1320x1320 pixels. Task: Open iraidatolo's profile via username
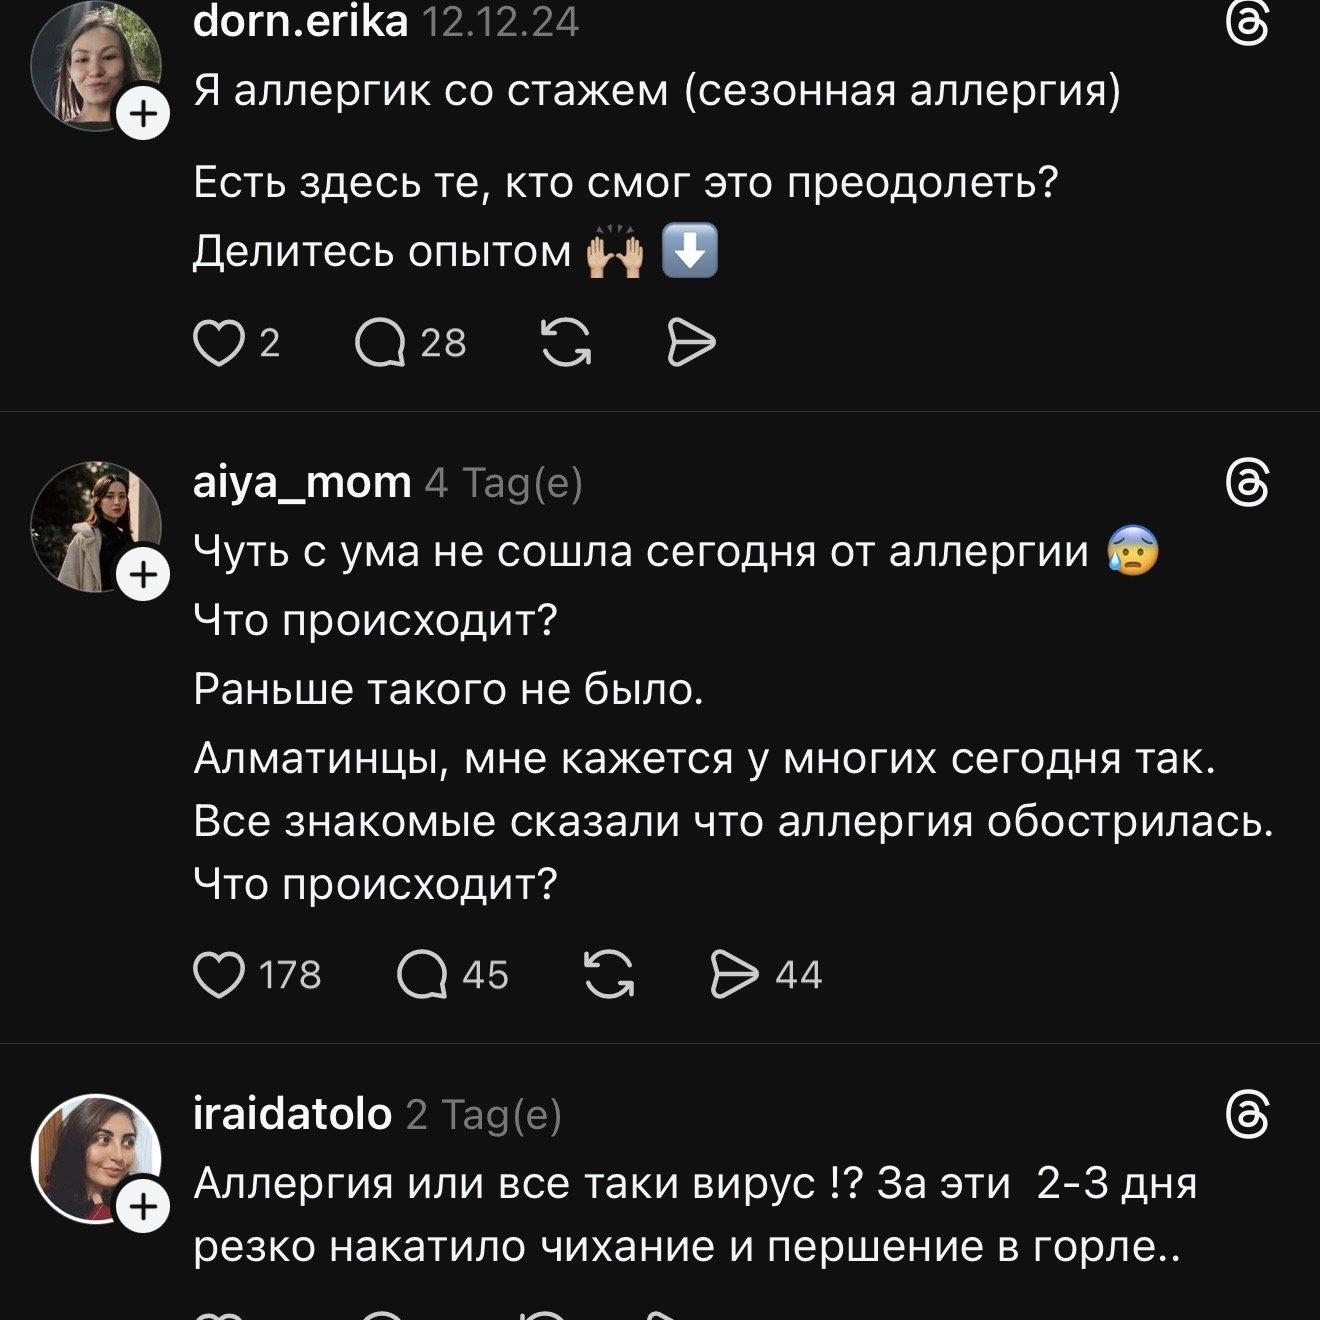[292, 1114]
